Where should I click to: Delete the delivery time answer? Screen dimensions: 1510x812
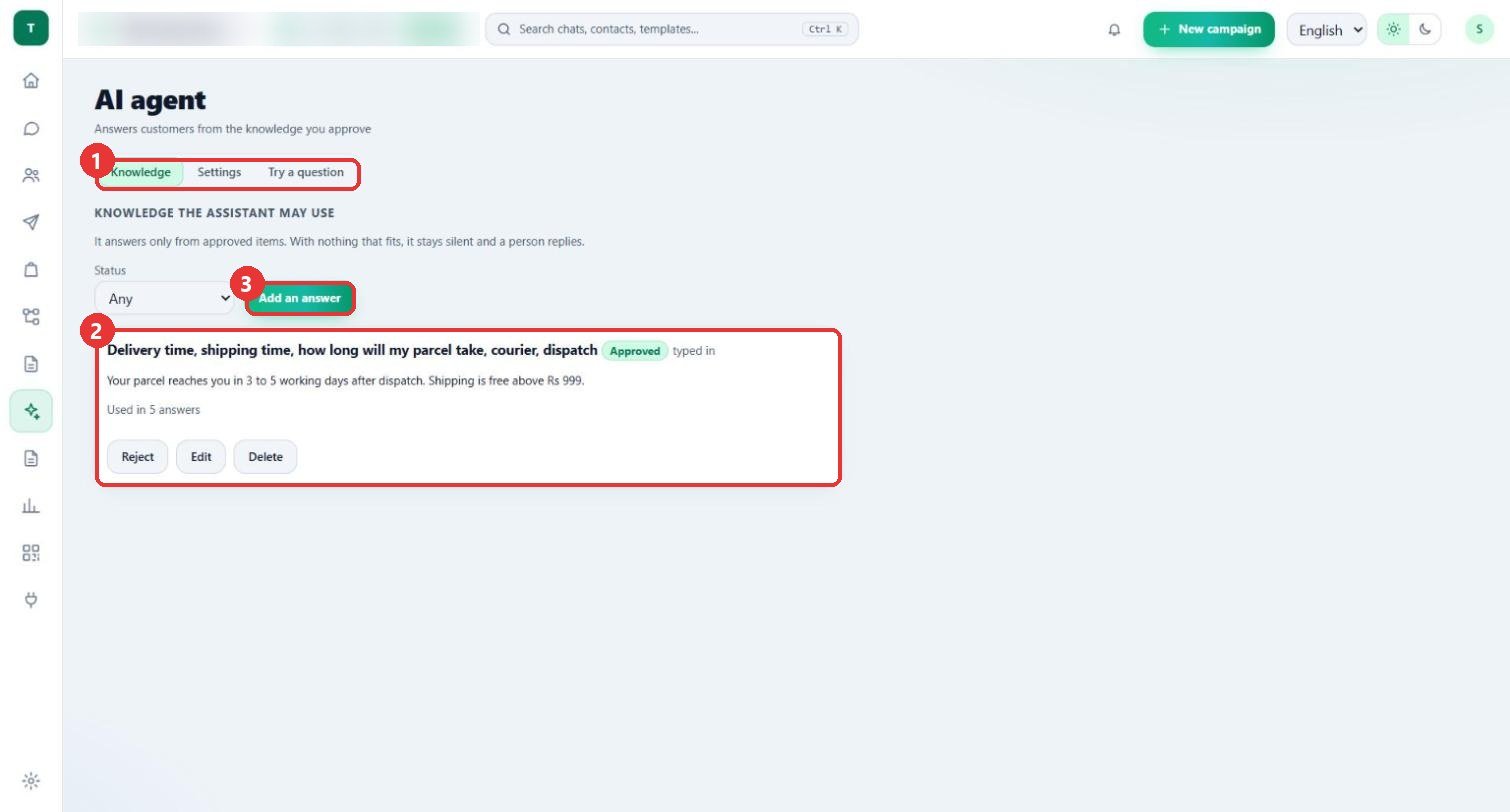click(265, 456)
